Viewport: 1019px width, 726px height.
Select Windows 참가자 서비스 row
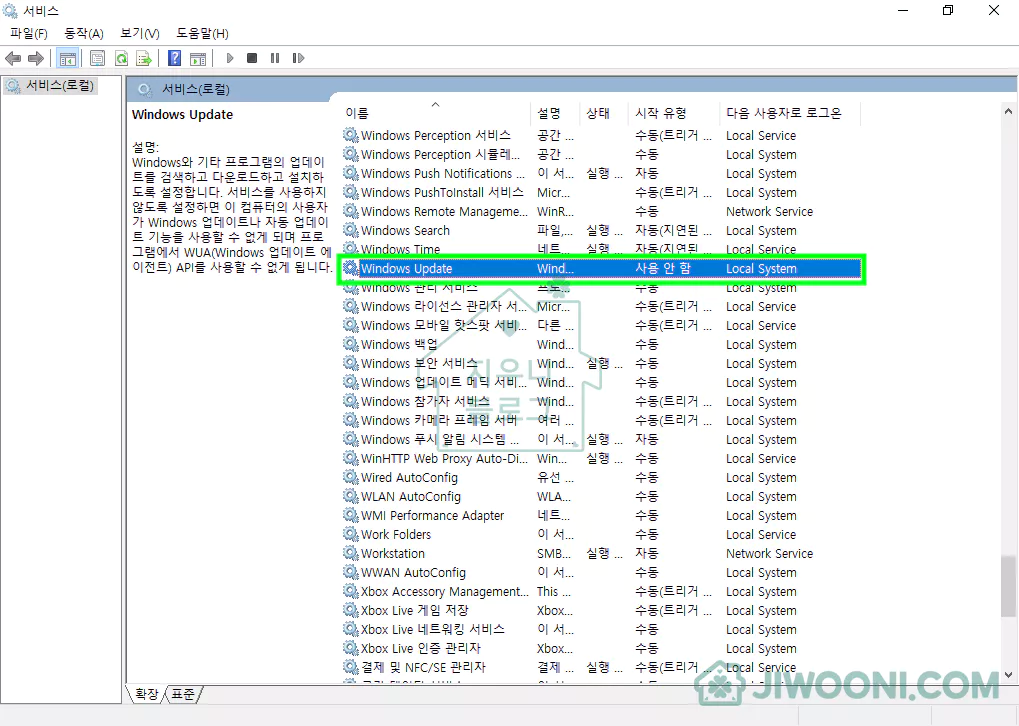click(601, 401)
